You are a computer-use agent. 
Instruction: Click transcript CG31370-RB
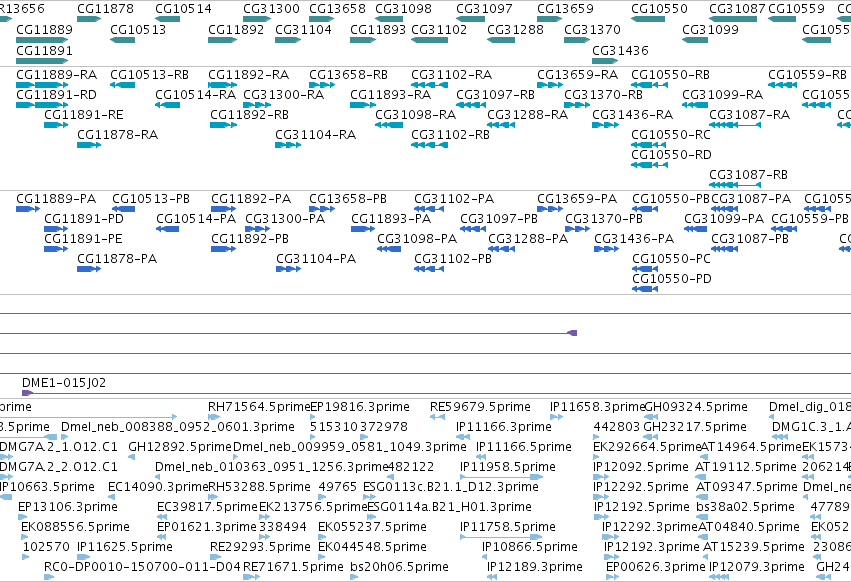[x=577, y=105]
